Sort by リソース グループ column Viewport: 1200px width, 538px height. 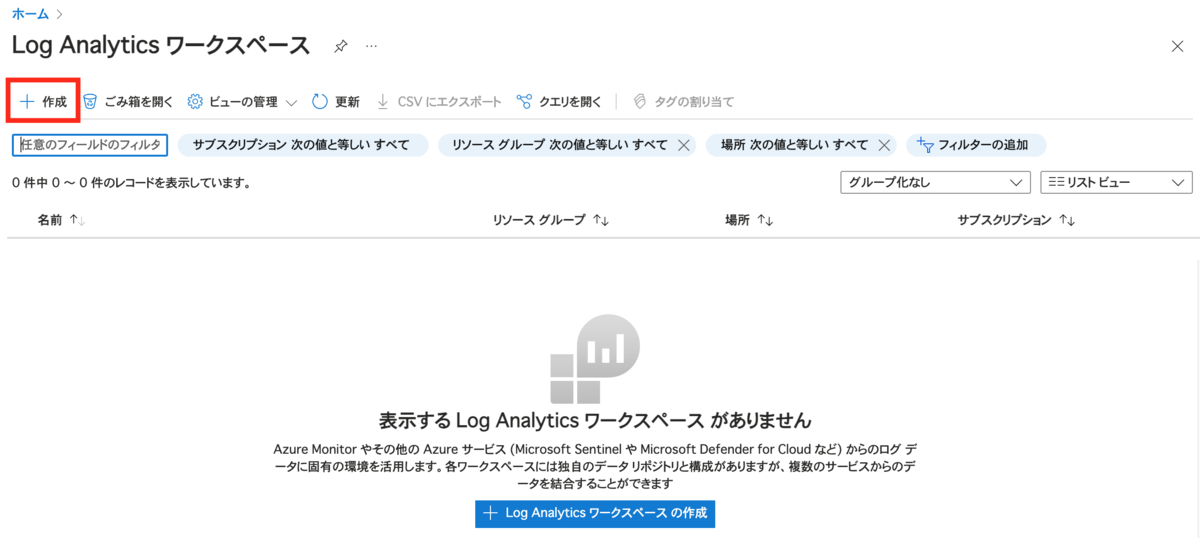coord(551,220)
